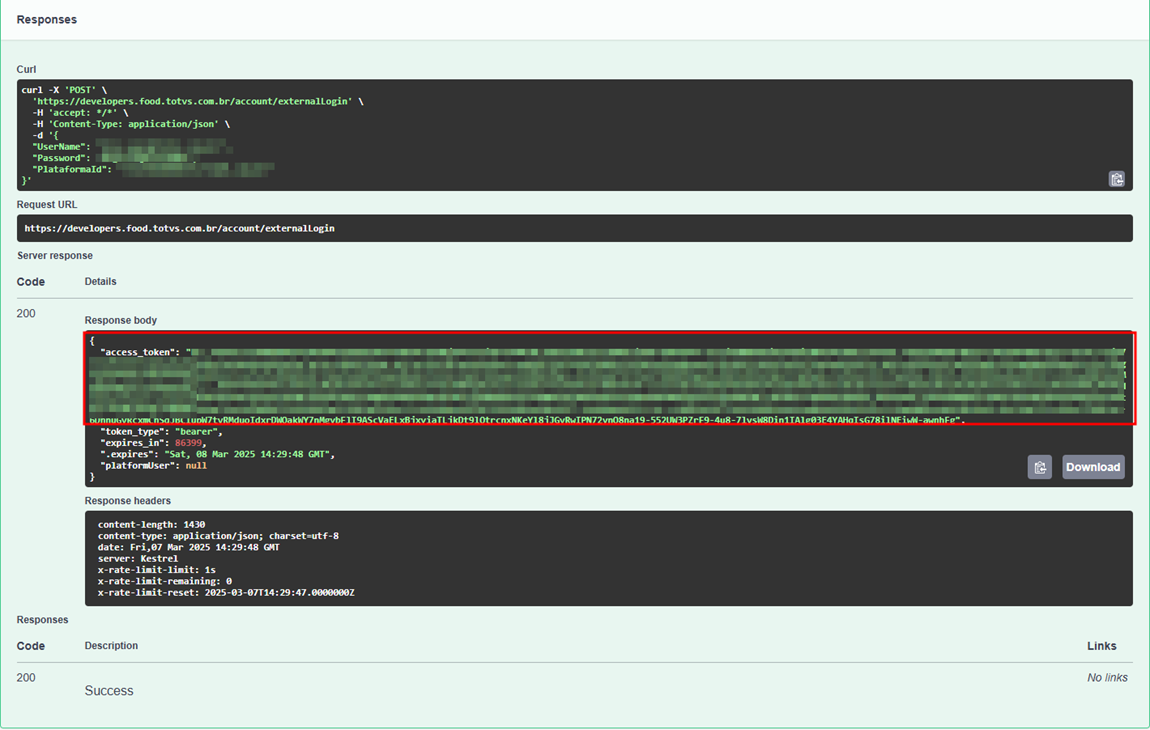Click the x-rate-limit-remaining: 0 header

(165, 582)
